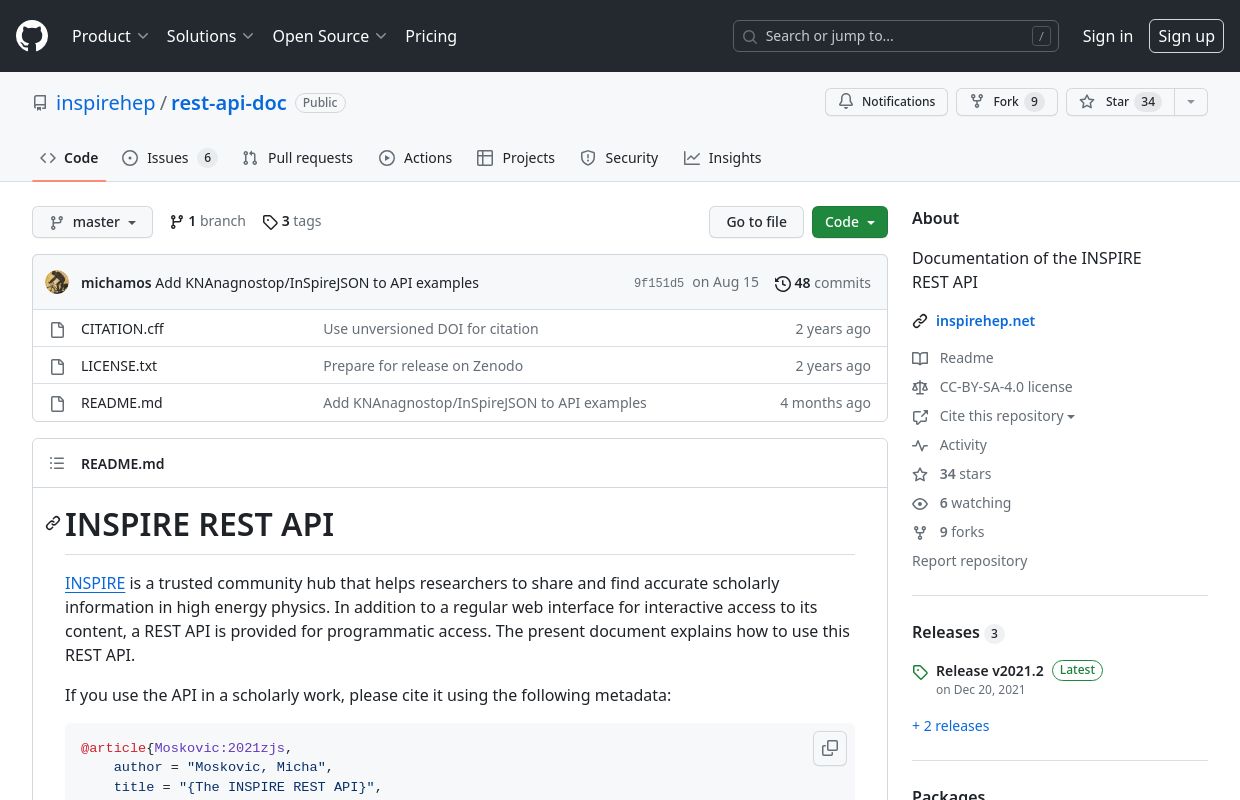Jump to the Readme in About
Viewport: 1240px width, 800px height.
click(x=953, y=358)
